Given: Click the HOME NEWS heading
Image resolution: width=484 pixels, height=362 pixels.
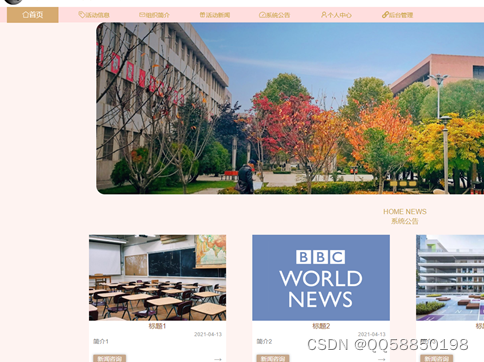Looking at the screenshot, I should tap(405, 212).
